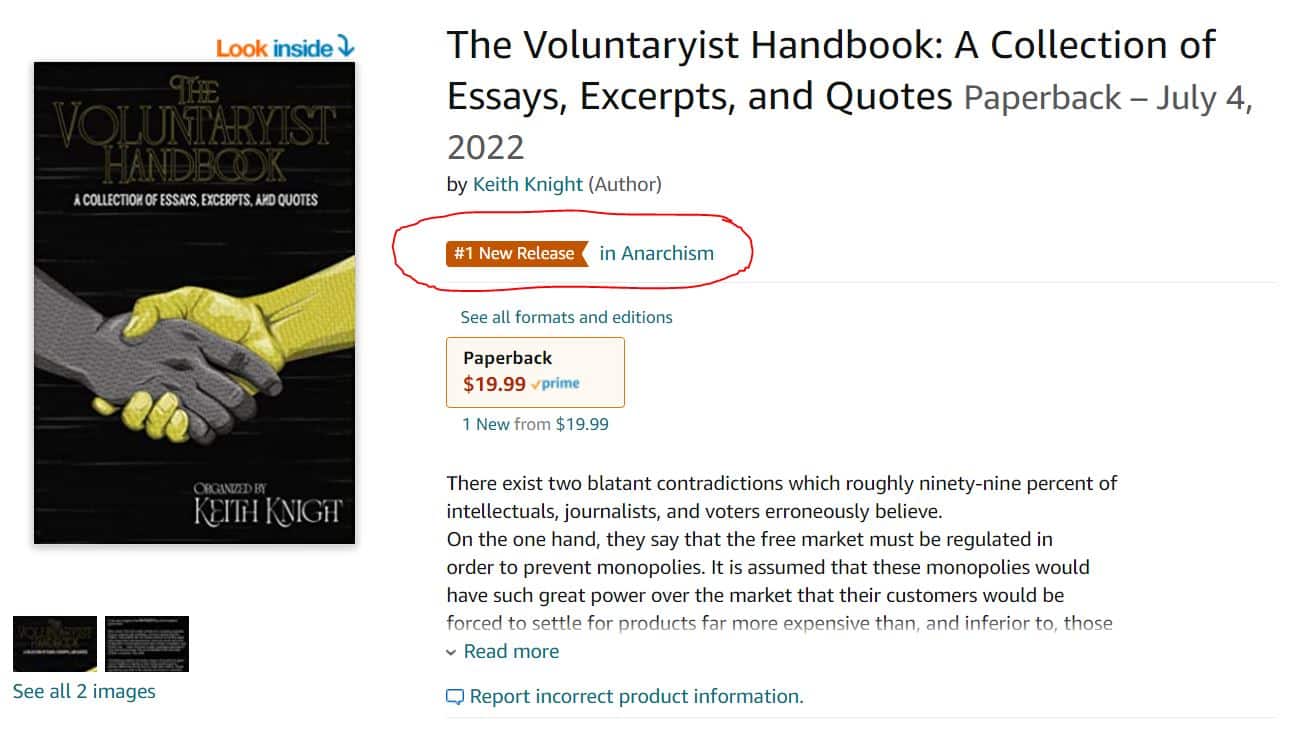This screenshot has height=733, width=1299.
Task: Click the Look inside label text
Action: pos(275,47)
